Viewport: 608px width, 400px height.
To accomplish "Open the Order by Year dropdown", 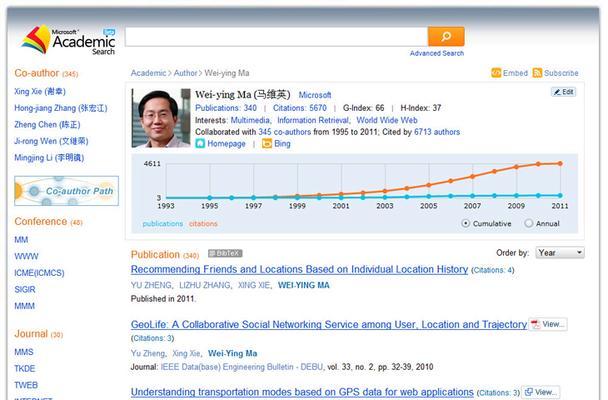I will pos(560,253).
